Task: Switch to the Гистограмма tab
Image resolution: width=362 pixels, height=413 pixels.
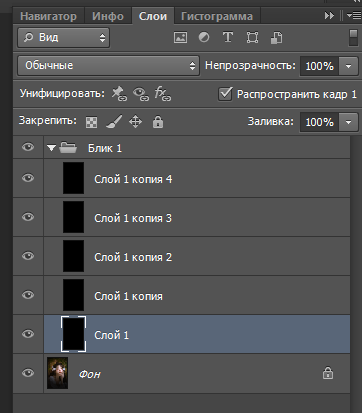Action: coord(217,16)
